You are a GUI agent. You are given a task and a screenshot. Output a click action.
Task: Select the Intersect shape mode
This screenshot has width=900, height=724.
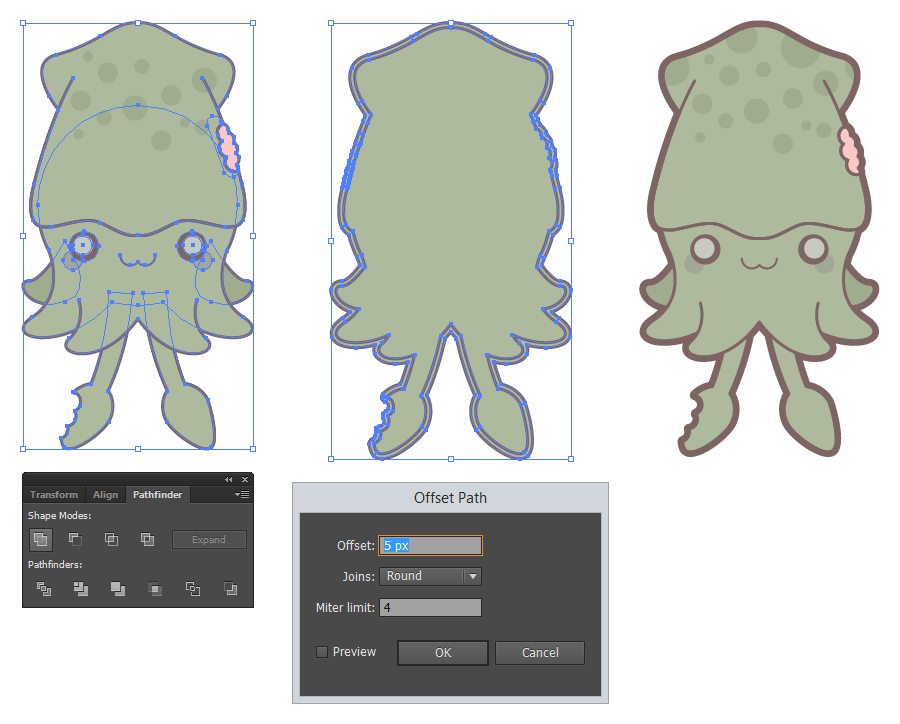pos(111,539)
